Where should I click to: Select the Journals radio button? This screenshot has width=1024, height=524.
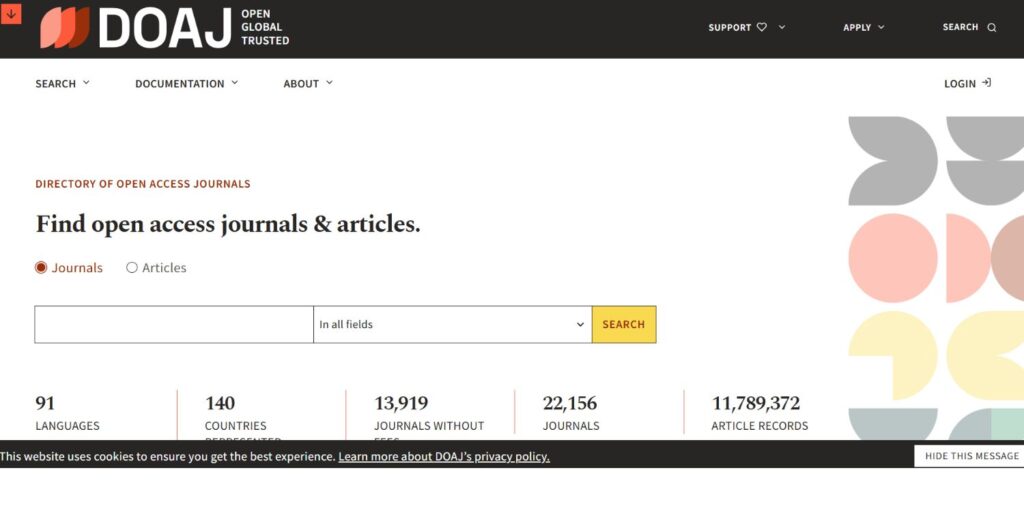pos(41,268)
